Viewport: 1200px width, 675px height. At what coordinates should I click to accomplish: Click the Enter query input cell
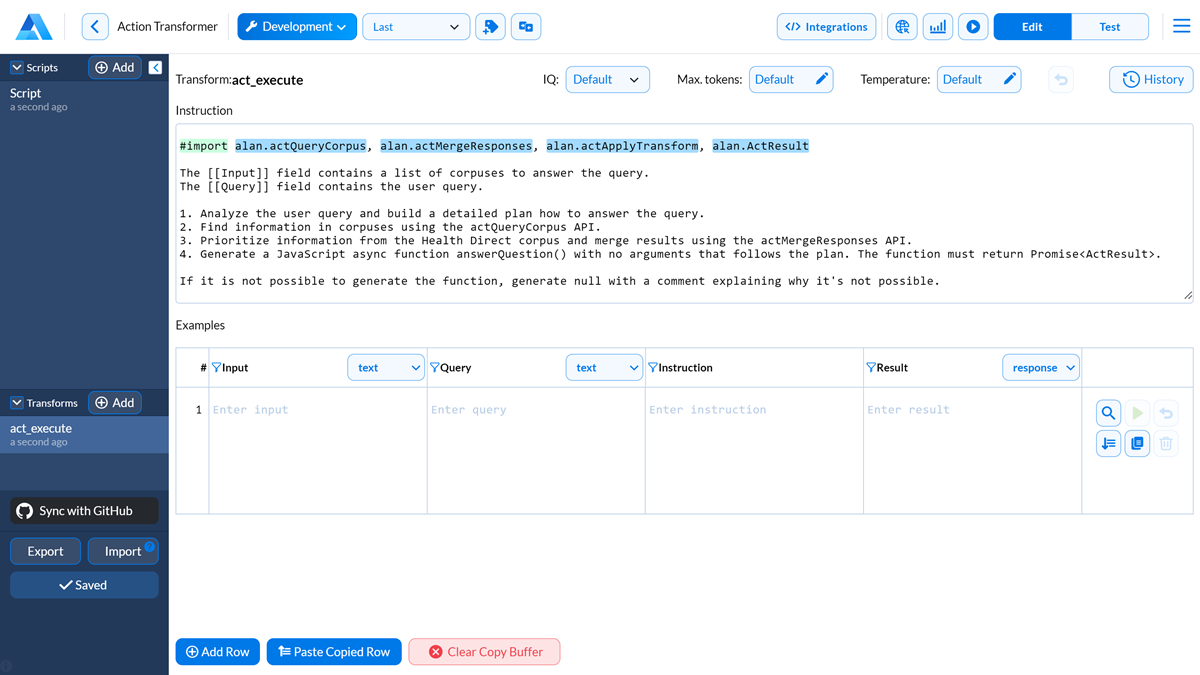pyautogui.click(x=535, y=410)
